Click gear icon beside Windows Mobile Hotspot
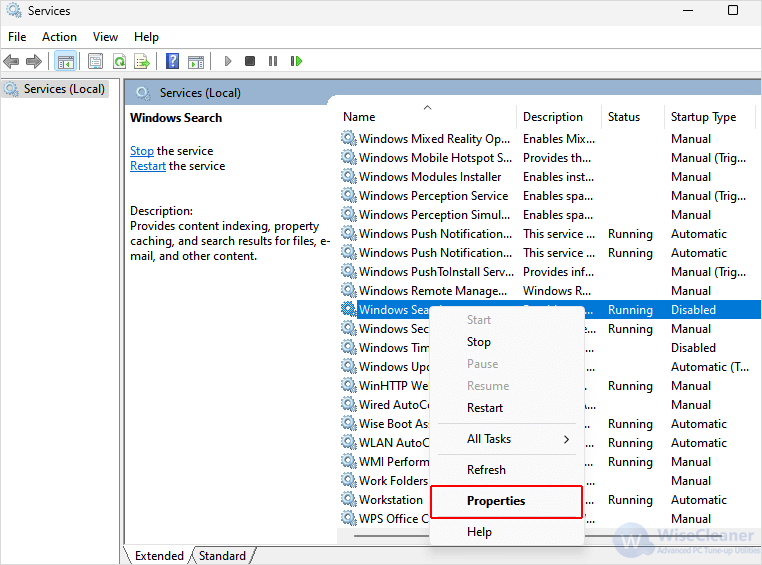This screenshot has width=762, height=565. pyautogui.click(x=348, y=157)
